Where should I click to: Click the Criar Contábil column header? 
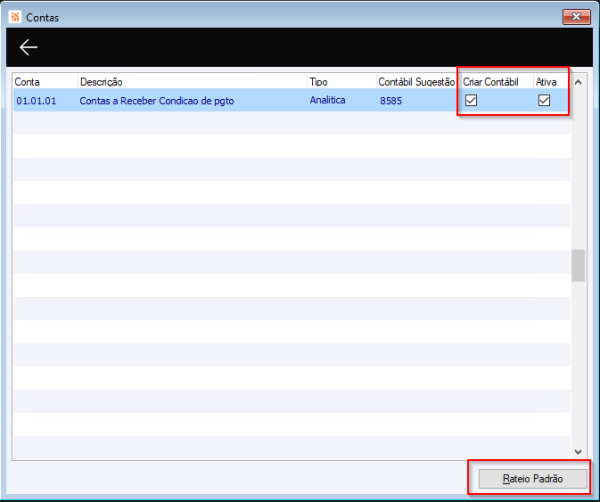pyautogui.click(x=496, y=81)
